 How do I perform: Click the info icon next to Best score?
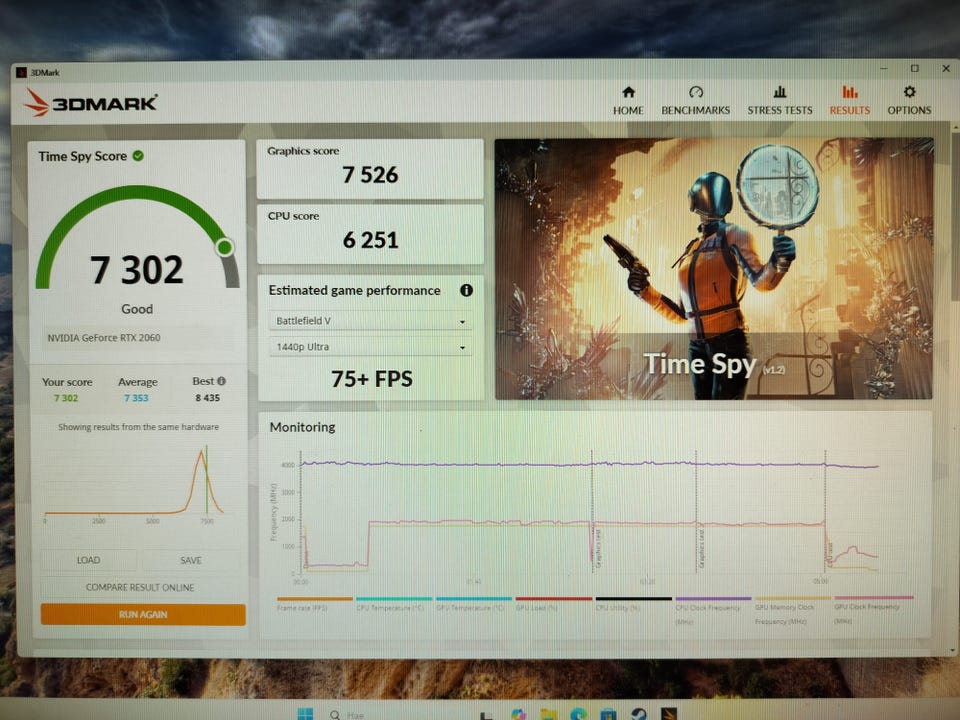(x=222, y=381)
